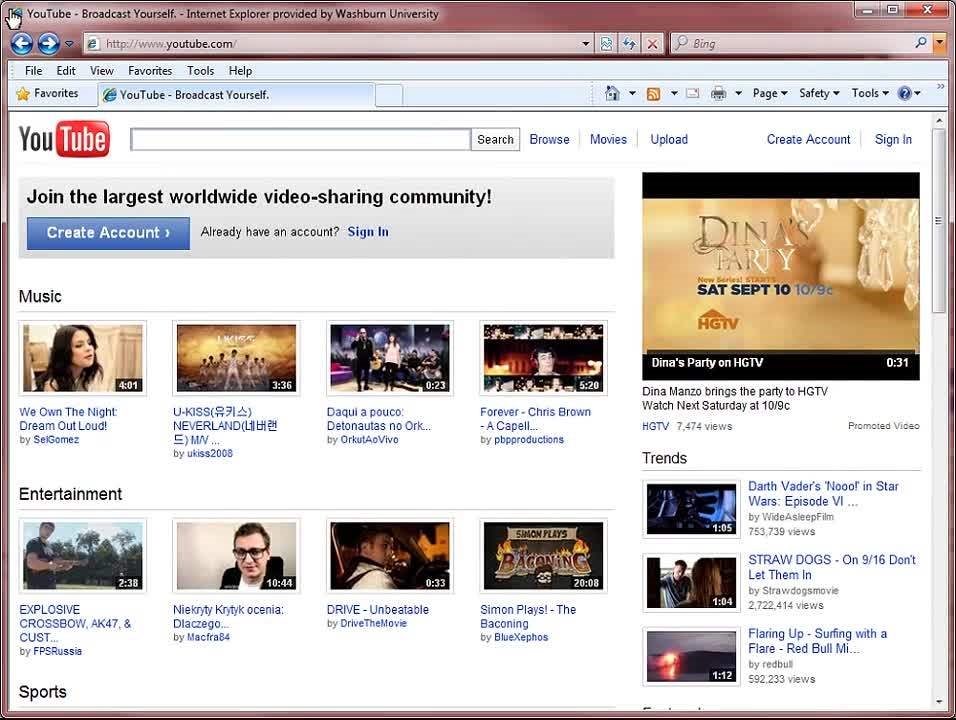Viewport: 956px width, 720px height.
Task: Click the Stop loading X icon
Action: (652, 44)
